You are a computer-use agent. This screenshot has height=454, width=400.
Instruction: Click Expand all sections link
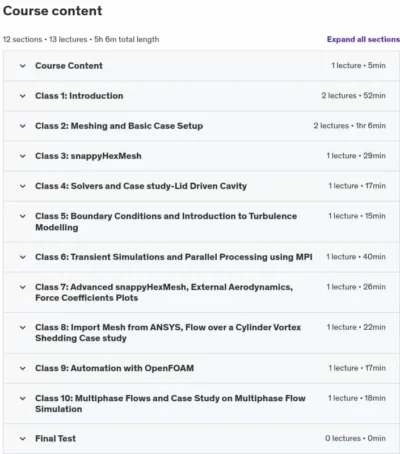coord(363,39)
